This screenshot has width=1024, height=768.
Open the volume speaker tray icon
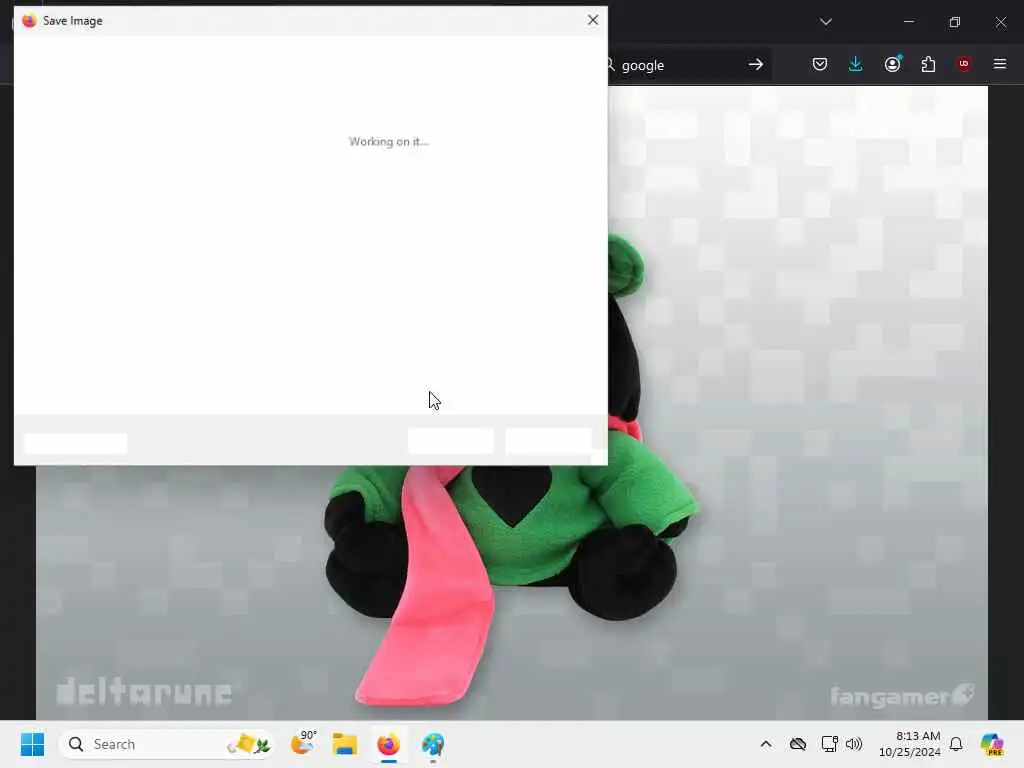coord(853,744)
